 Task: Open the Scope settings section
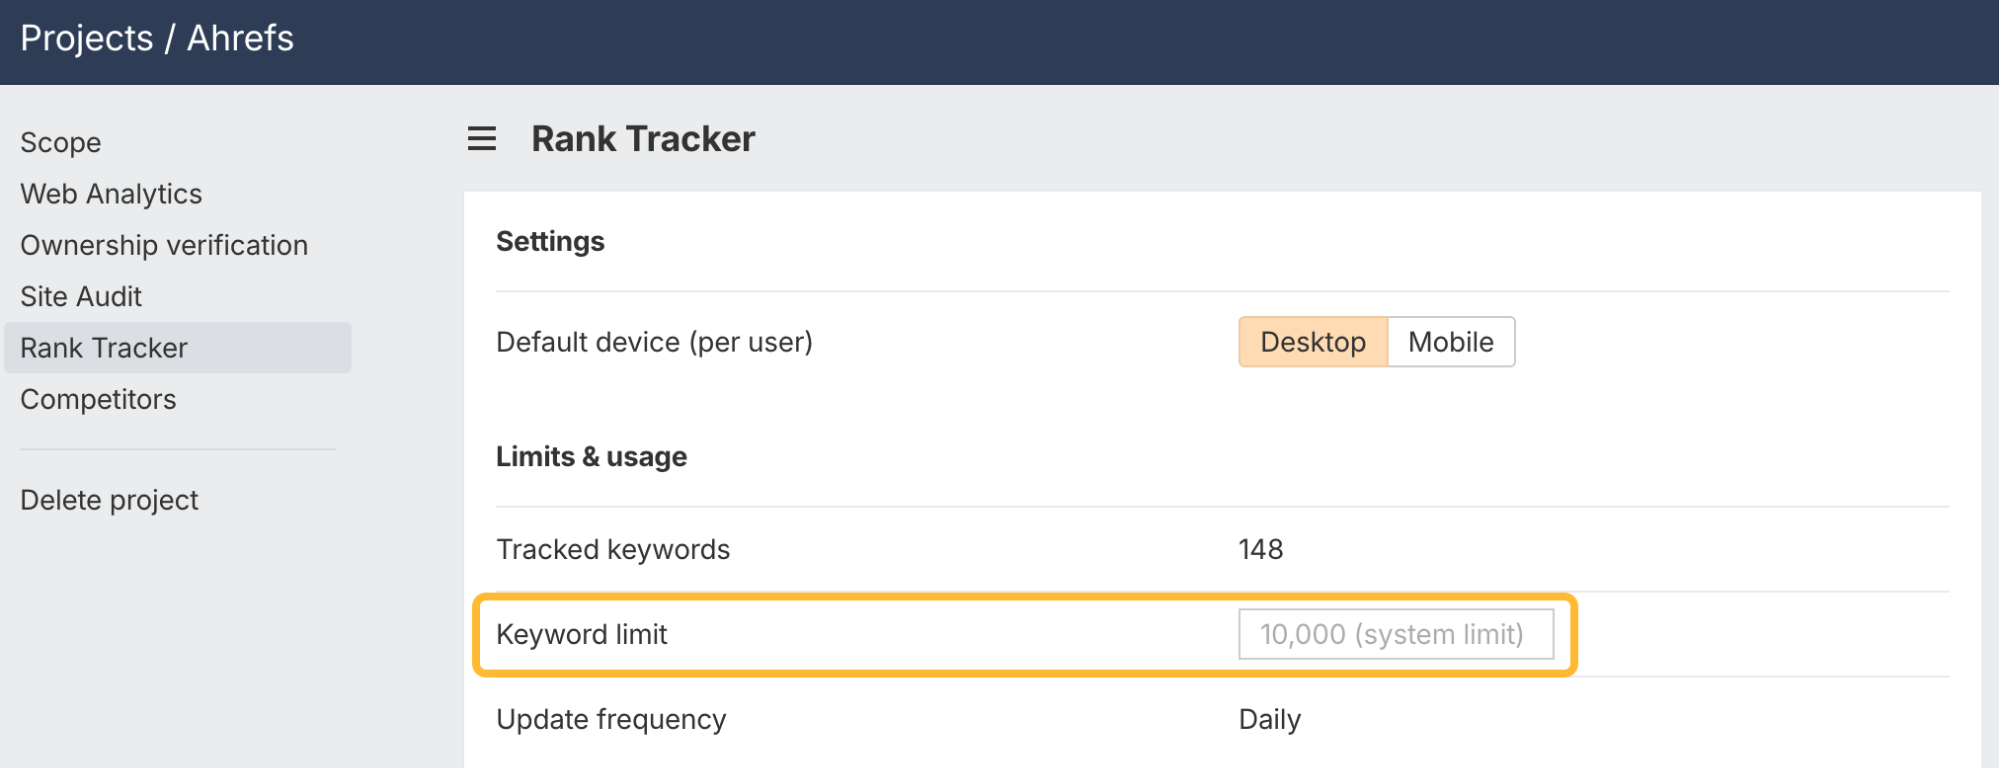pos(61,142)
